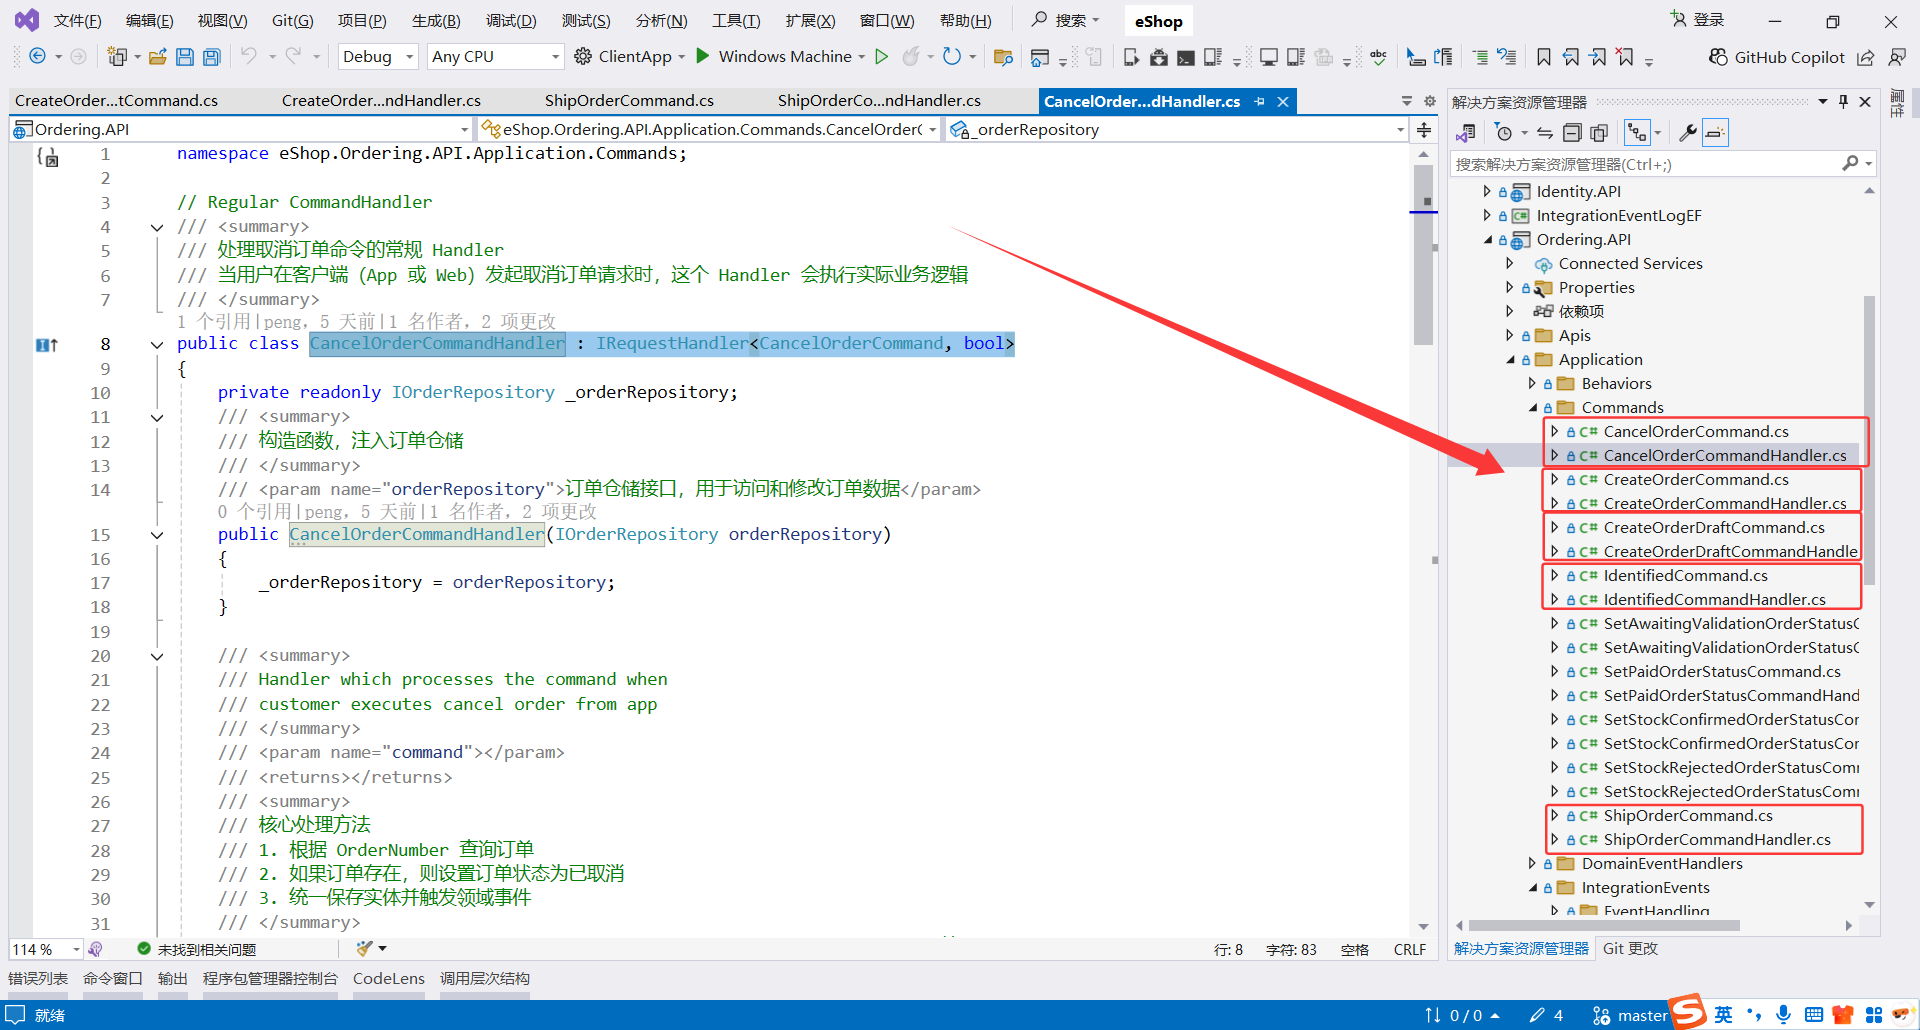Click the Restart circular arrow icon
This screenshot has width=1920, height=1030.
[952, 56]
